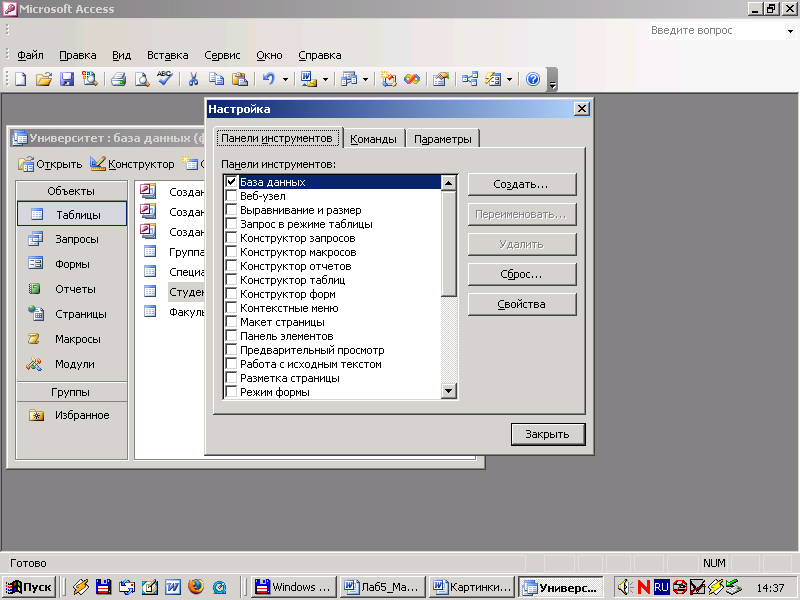
Task: Click the Properties toolbar icon
Action: (x=440, y=79)
